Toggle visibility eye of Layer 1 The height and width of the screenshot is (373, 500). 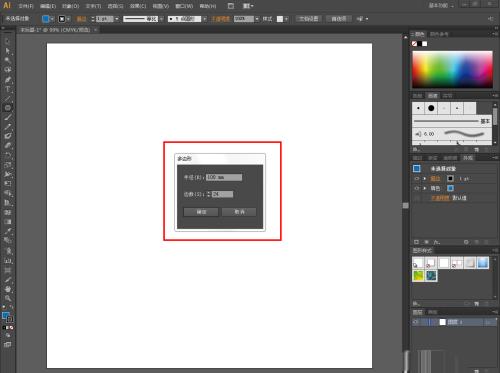pyautogui.click(x=416, y=322)
